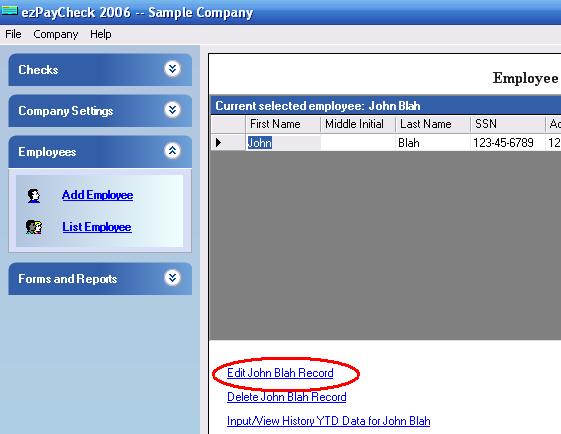Click Delete John Blah Record link
This screenshot has width=561, height=434.
coord(287,397)
